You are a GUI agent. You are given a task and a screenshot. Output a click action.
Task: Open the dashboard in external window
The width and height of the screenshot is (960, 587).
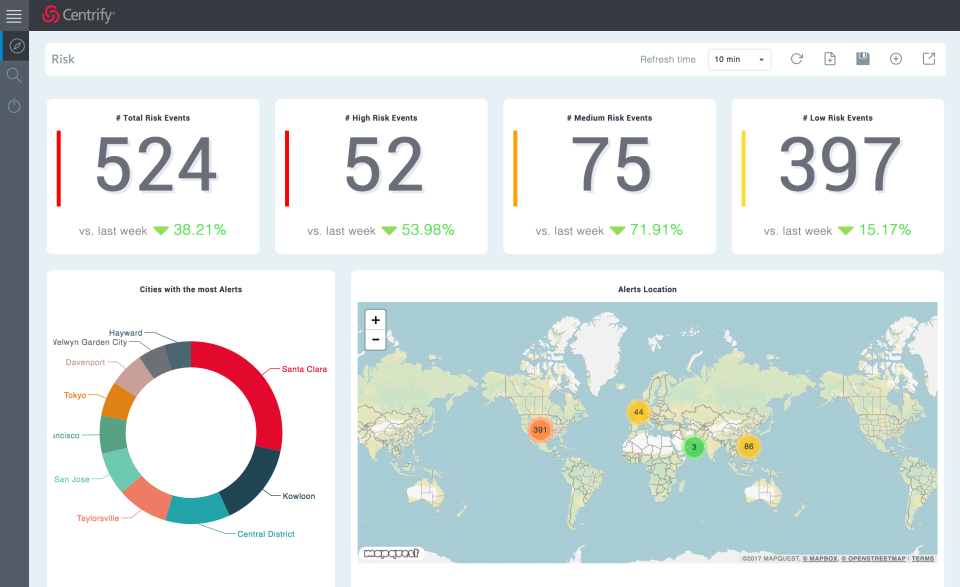[928, 59]
